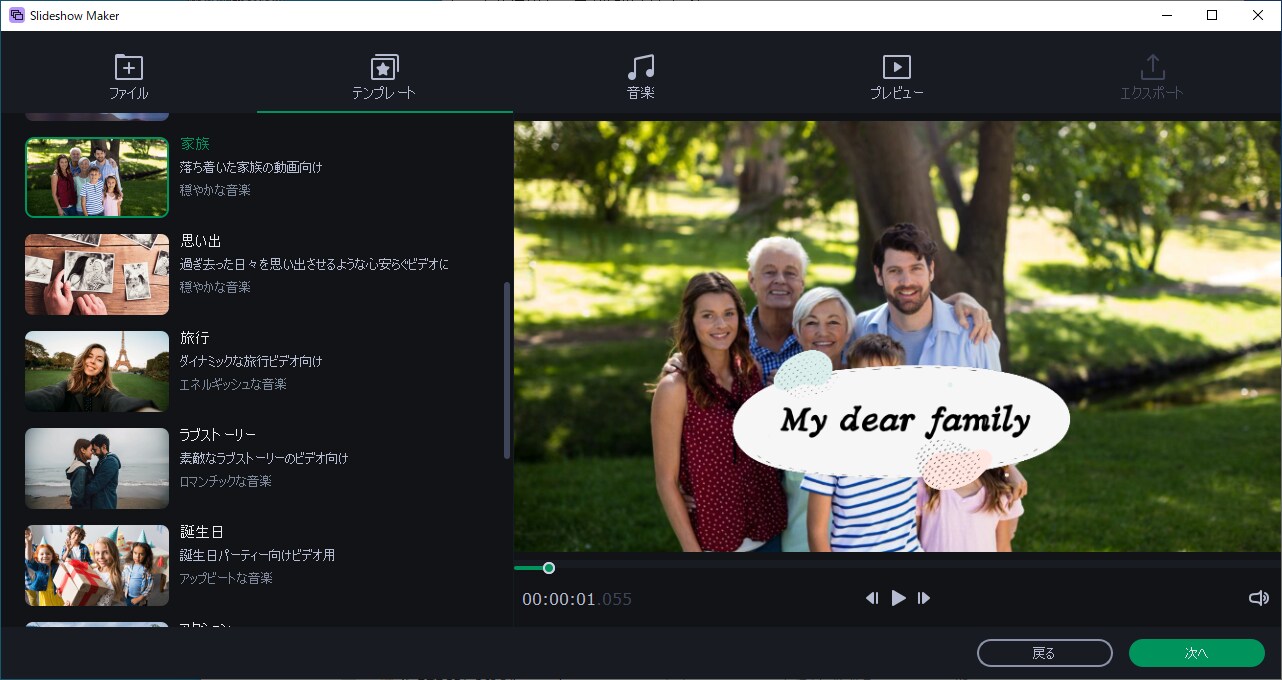This screenshot has height=680, width=1282.
Task: Click the テンプレート tab label
Action: (x=384, y=93)
